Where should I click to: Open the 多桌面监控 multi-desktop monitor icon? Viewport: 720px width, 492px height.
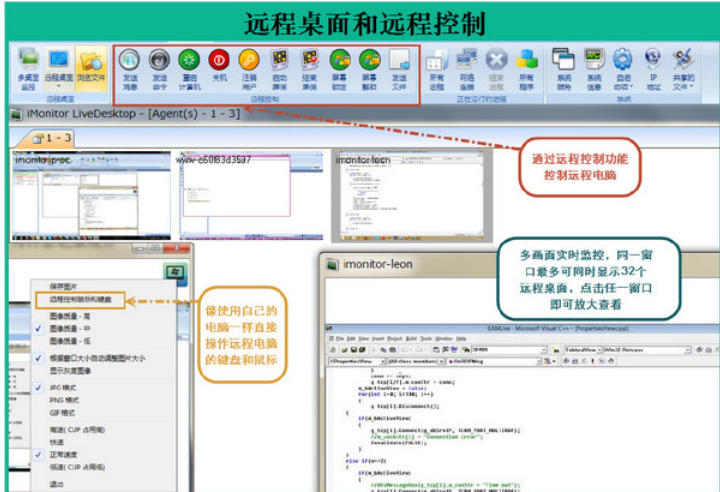28,61
